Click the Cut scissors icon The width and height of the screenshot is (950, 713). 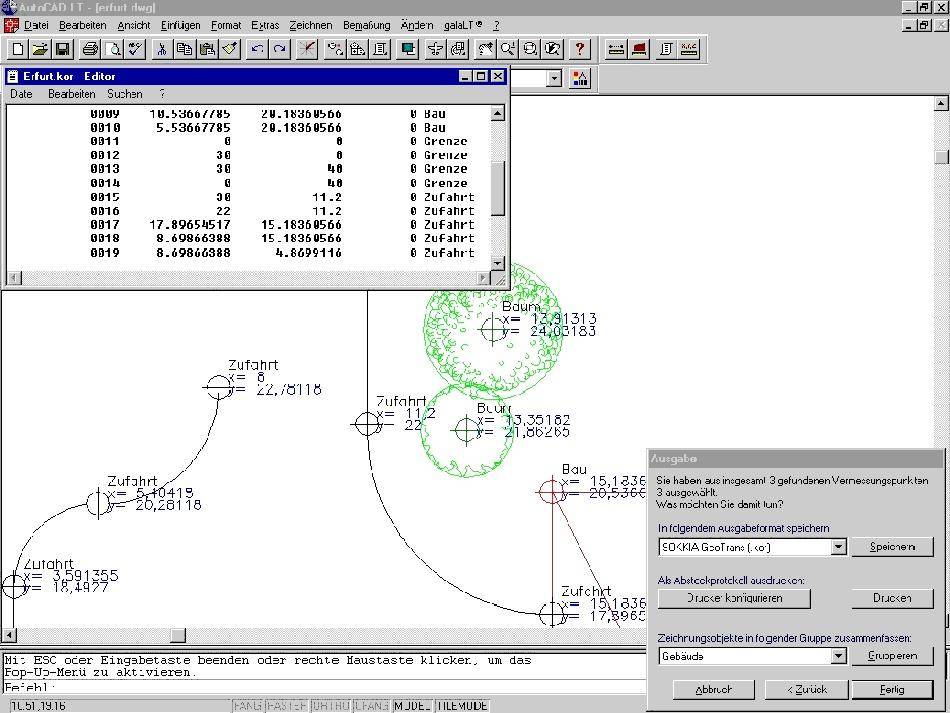point(161,49)
